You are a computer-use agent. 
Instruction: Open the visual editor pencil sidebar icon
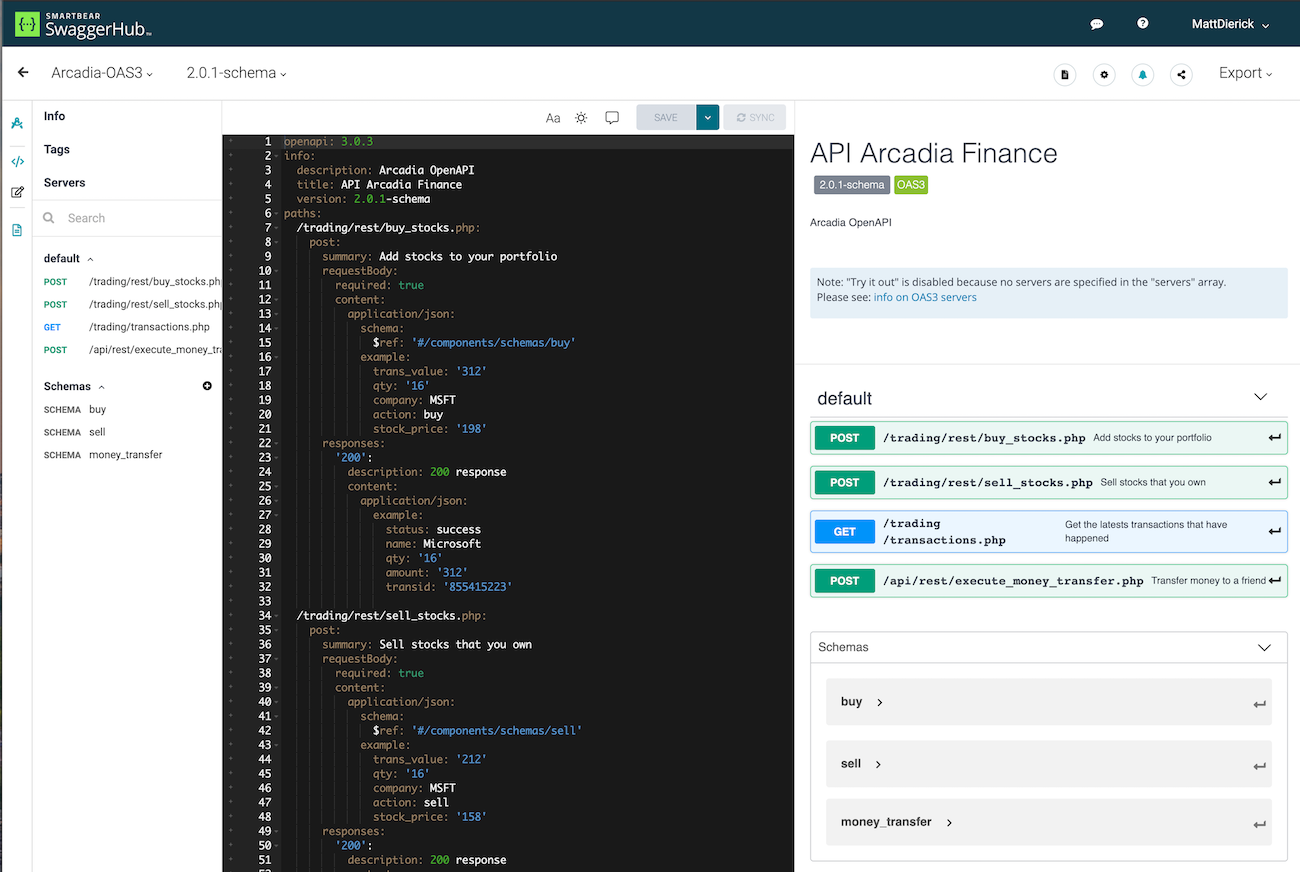[x=17, y=192]
